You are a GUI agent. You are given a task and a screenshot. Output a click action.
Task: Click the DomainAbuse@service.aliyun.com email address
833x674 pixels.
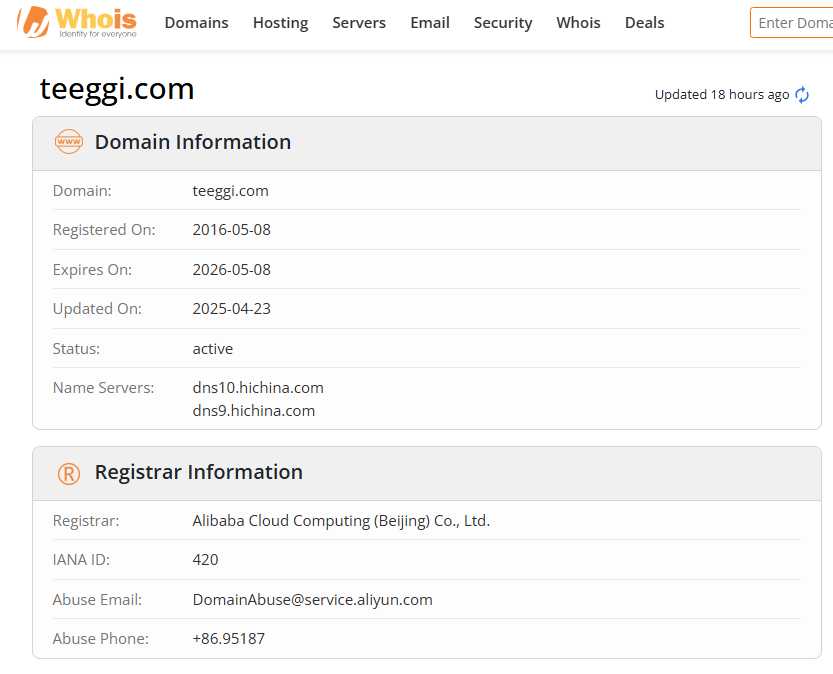point(312,600)
